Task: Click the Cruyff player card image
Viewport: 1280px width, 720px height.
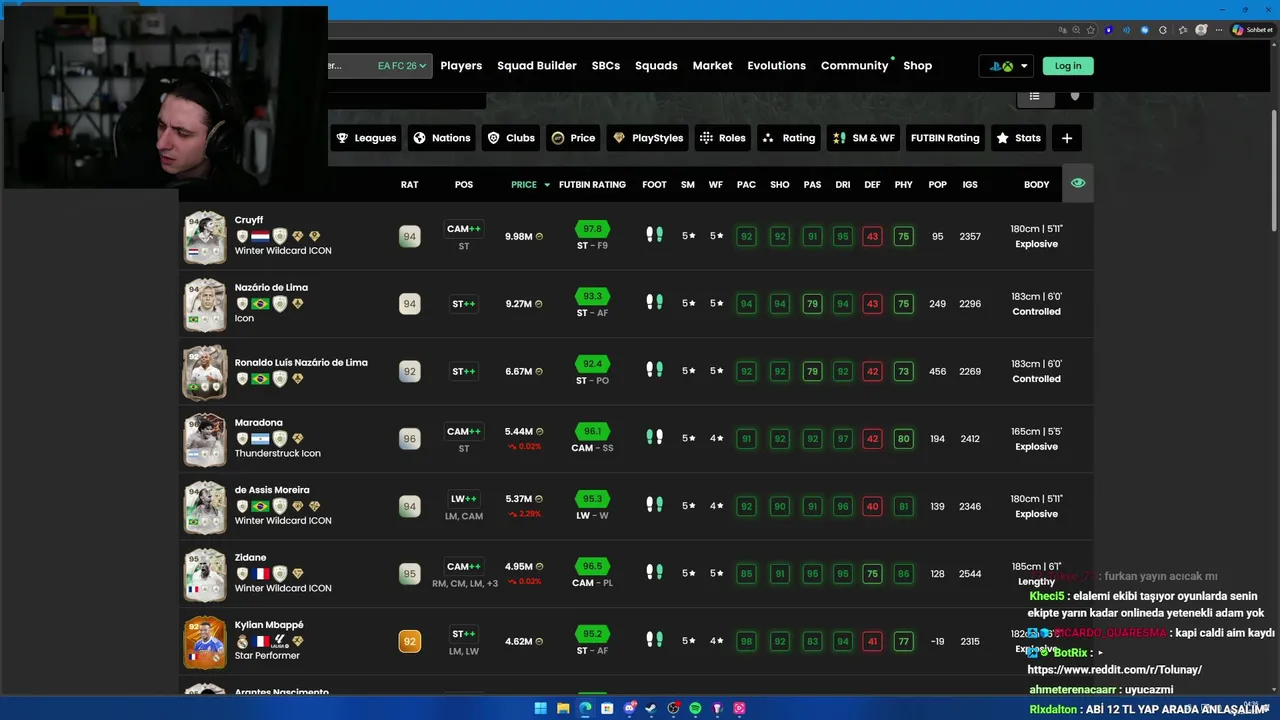Action: 205,237
